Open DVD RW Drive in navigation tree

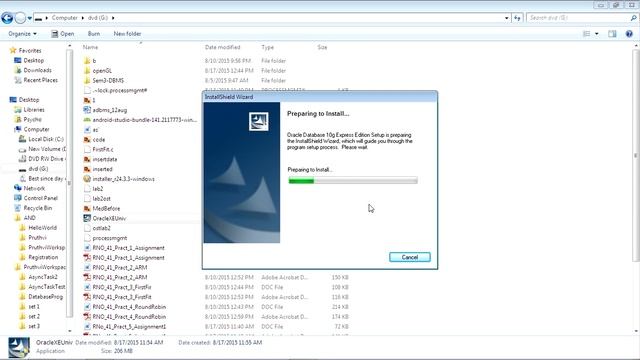(46, 159)
